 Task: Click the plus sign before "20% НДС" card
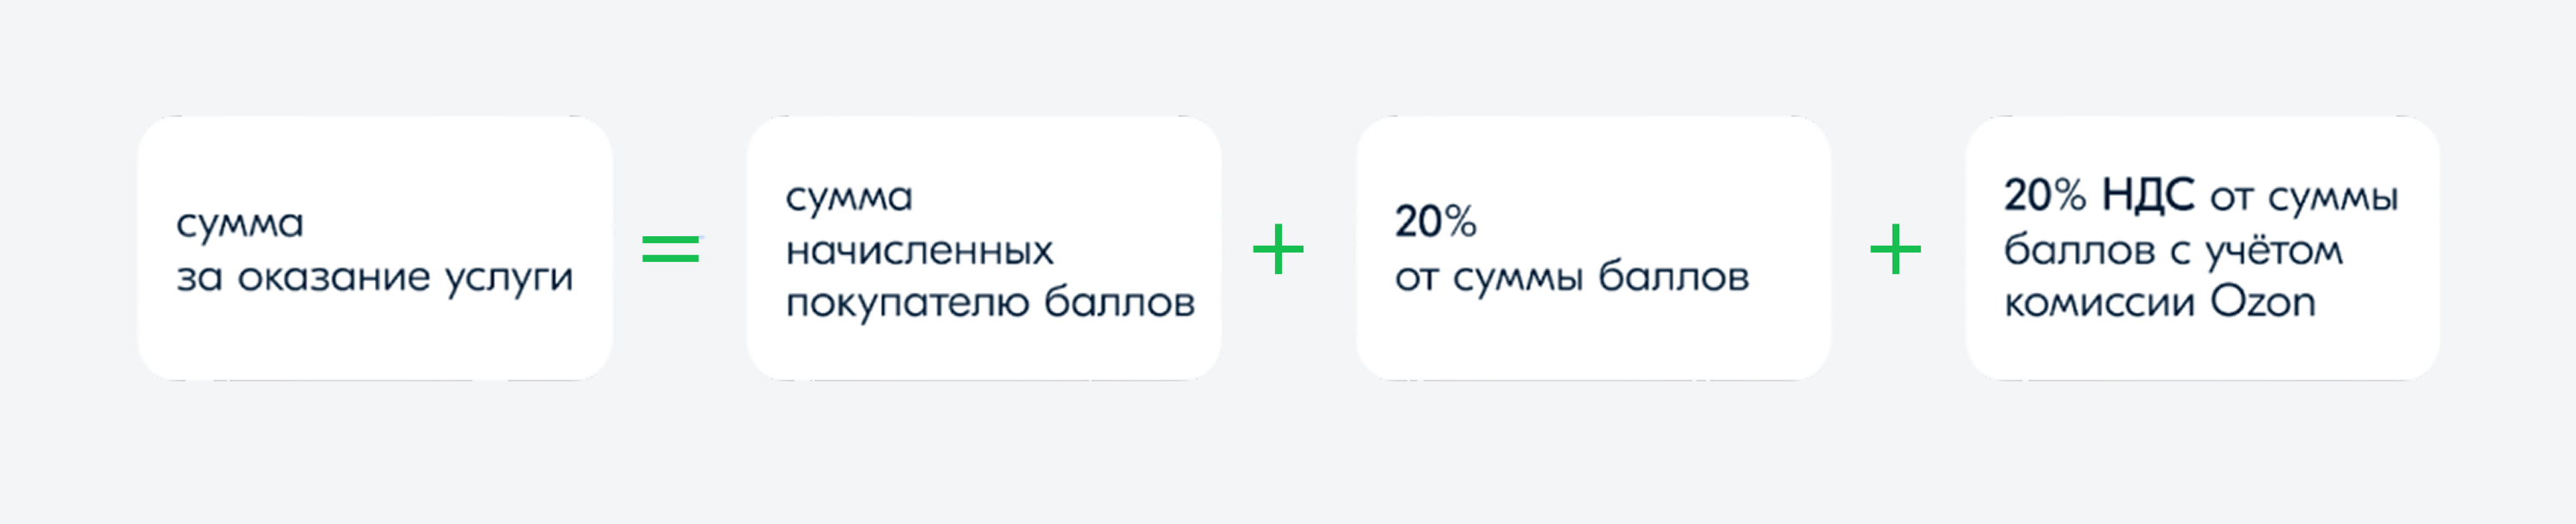coord(1895,249)
